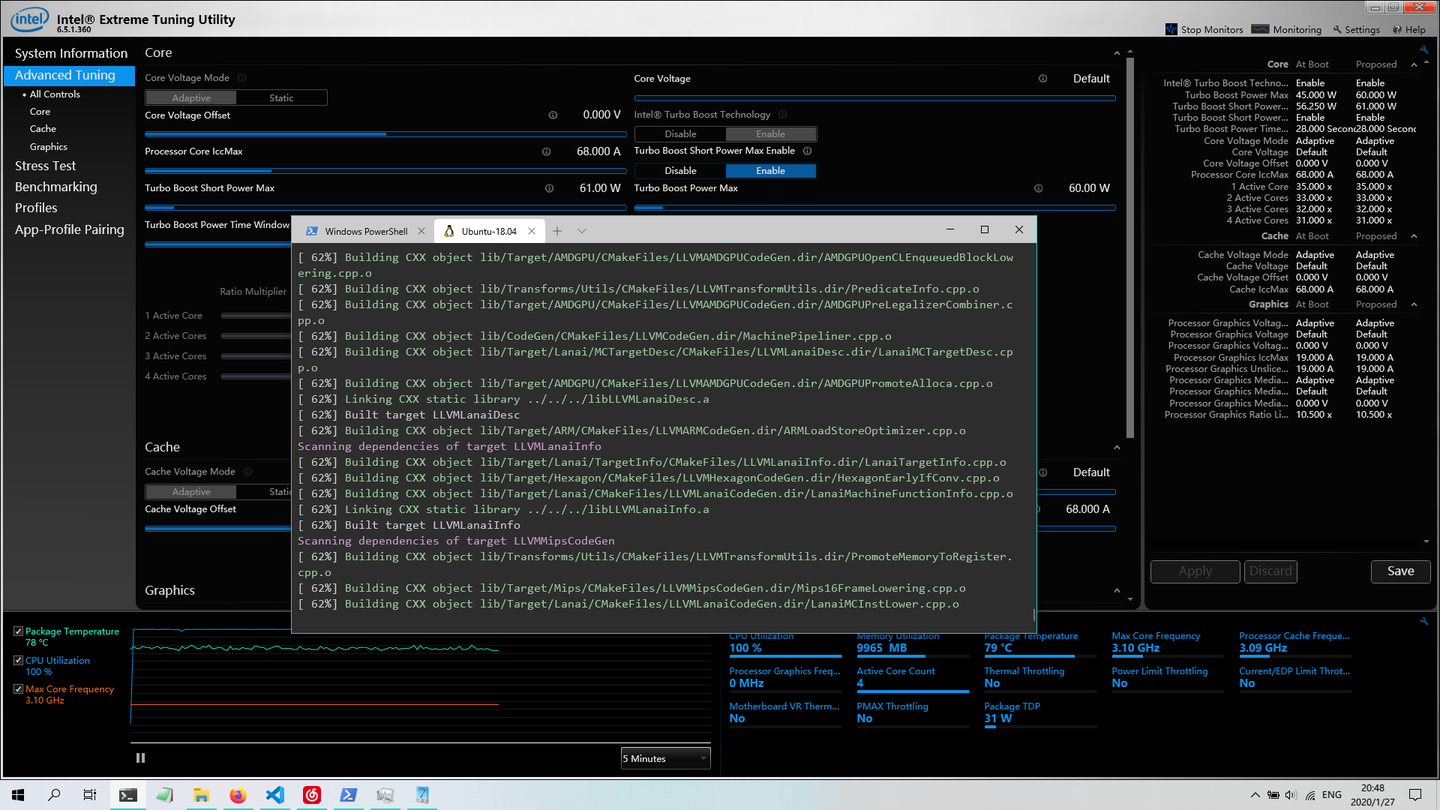
Task: Click the Save button
Action: click(1400, 571)
